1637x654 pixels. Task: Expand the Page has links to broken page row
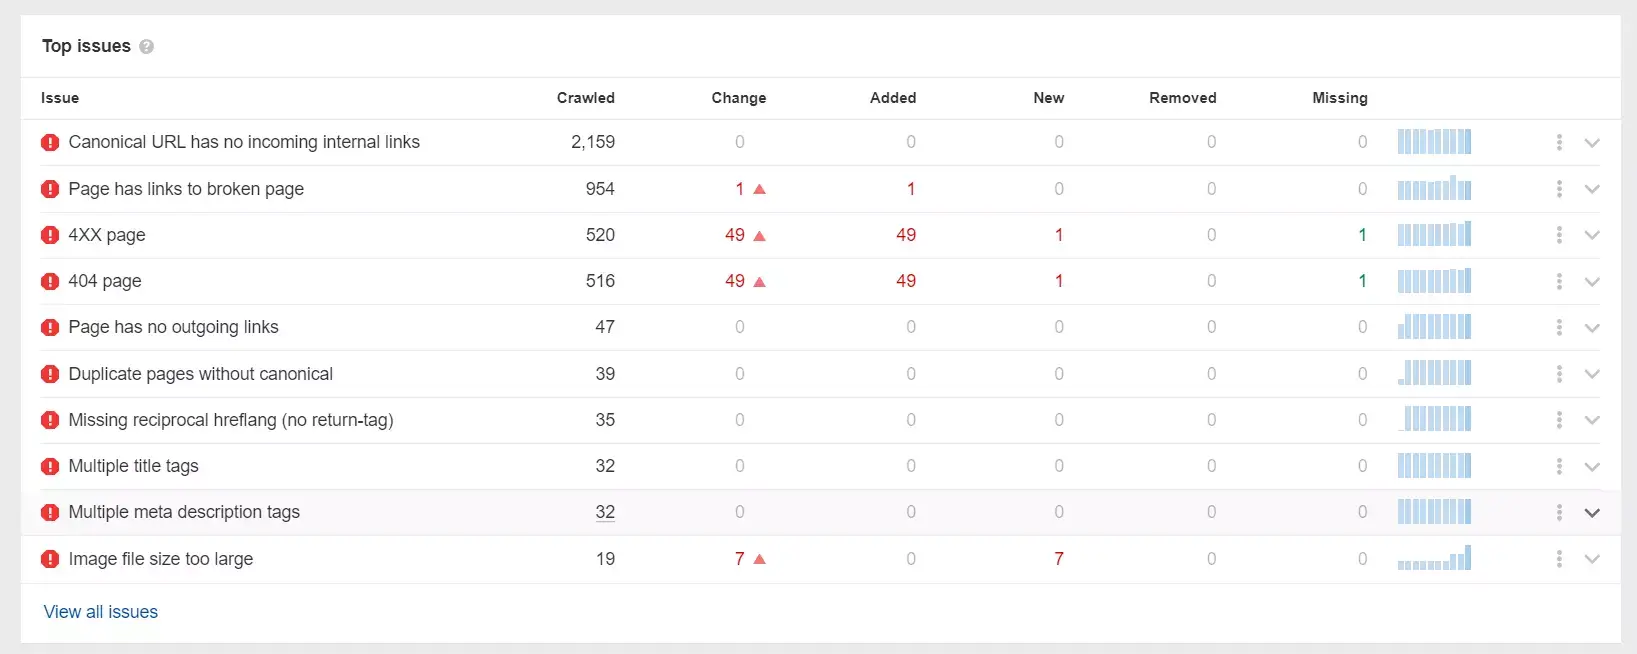tap(1592, 189)
